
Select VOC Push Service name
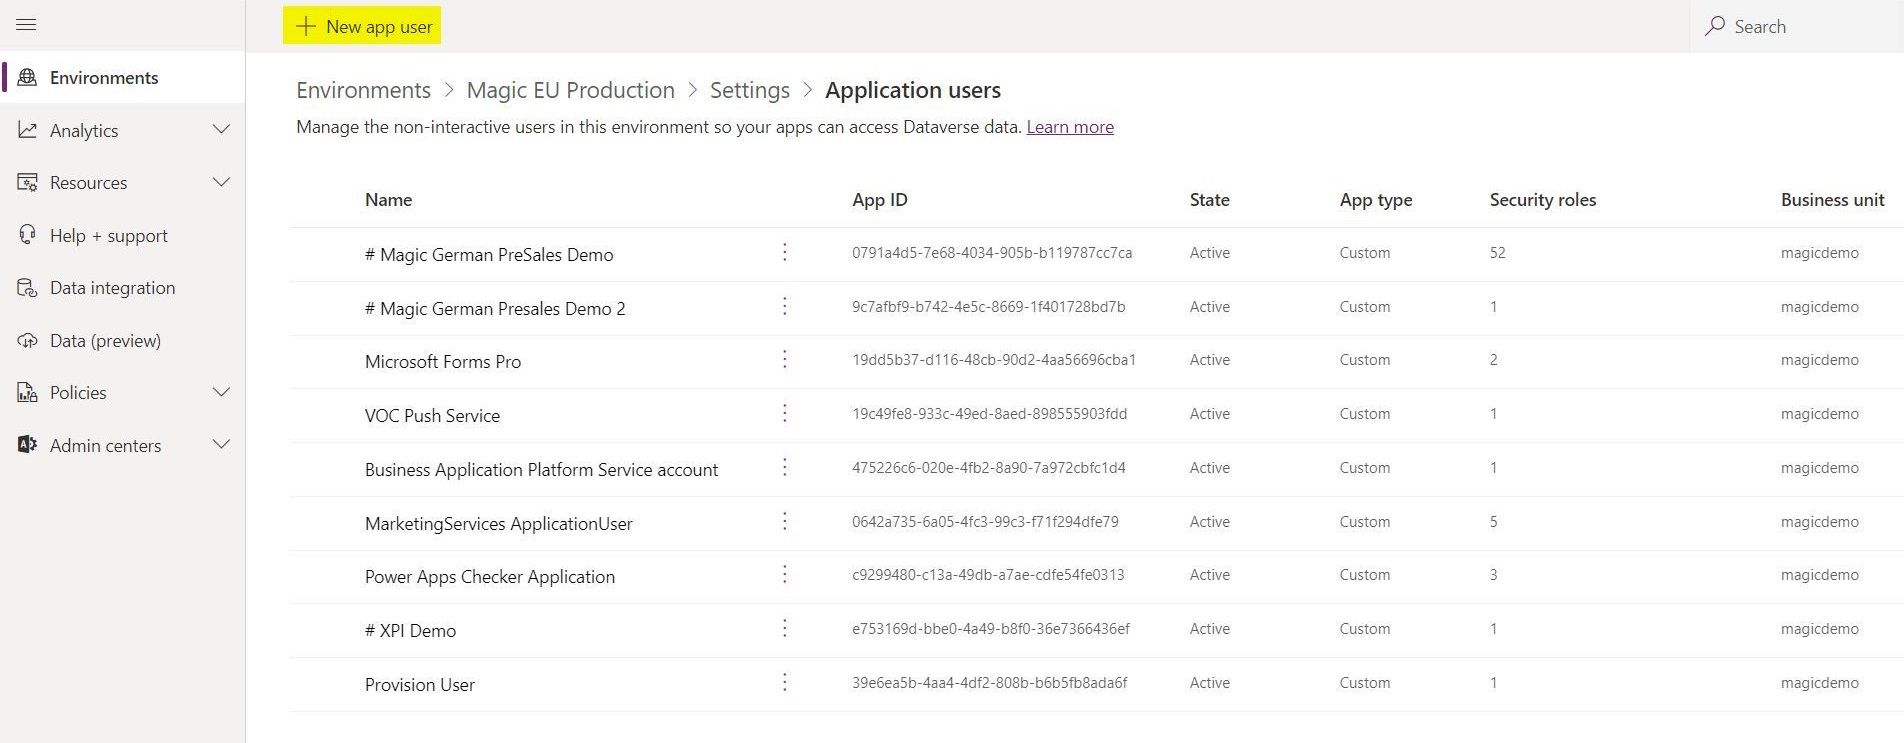coord(432,415)
